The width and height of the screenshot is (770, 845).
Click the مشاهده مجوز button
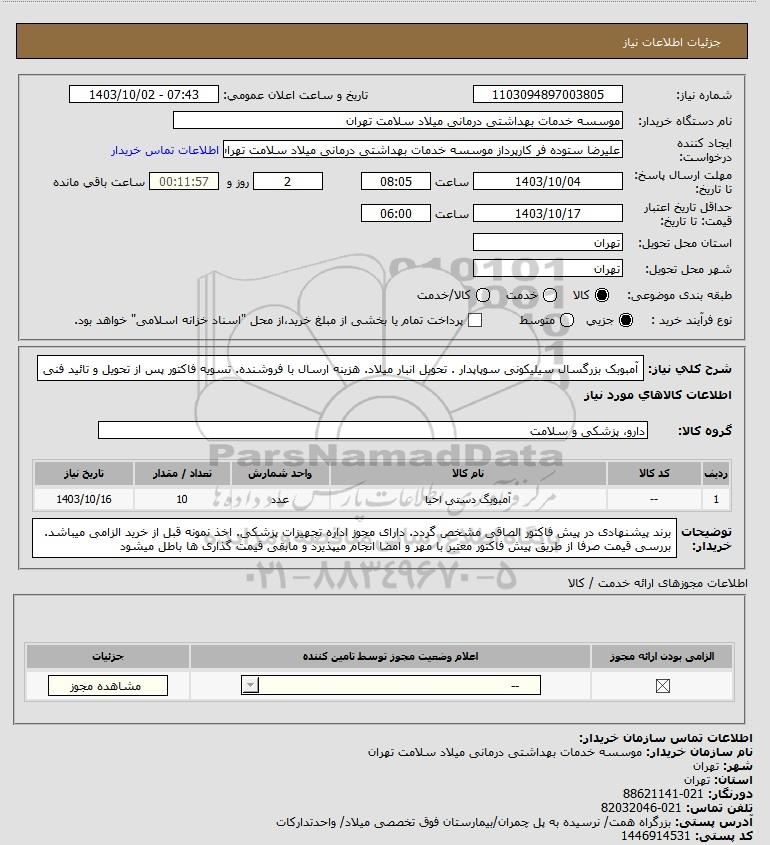[108, 686]
